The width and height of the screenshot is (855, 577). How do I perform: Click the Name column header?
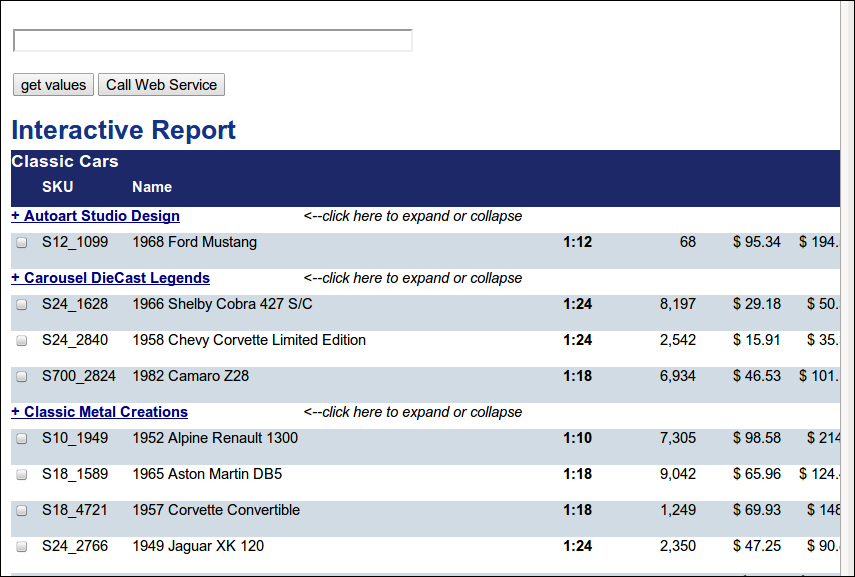(x=152, y=187)
